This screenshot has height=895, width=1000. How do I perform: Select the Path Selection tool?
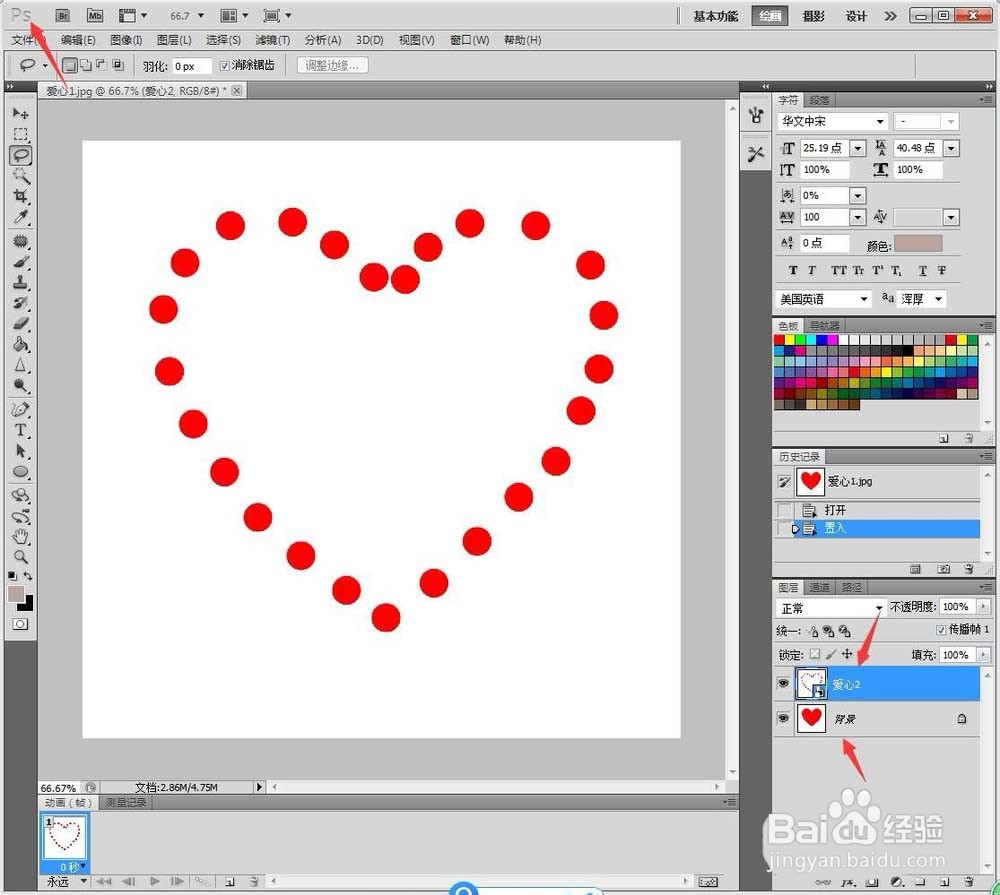coord(20,451)
